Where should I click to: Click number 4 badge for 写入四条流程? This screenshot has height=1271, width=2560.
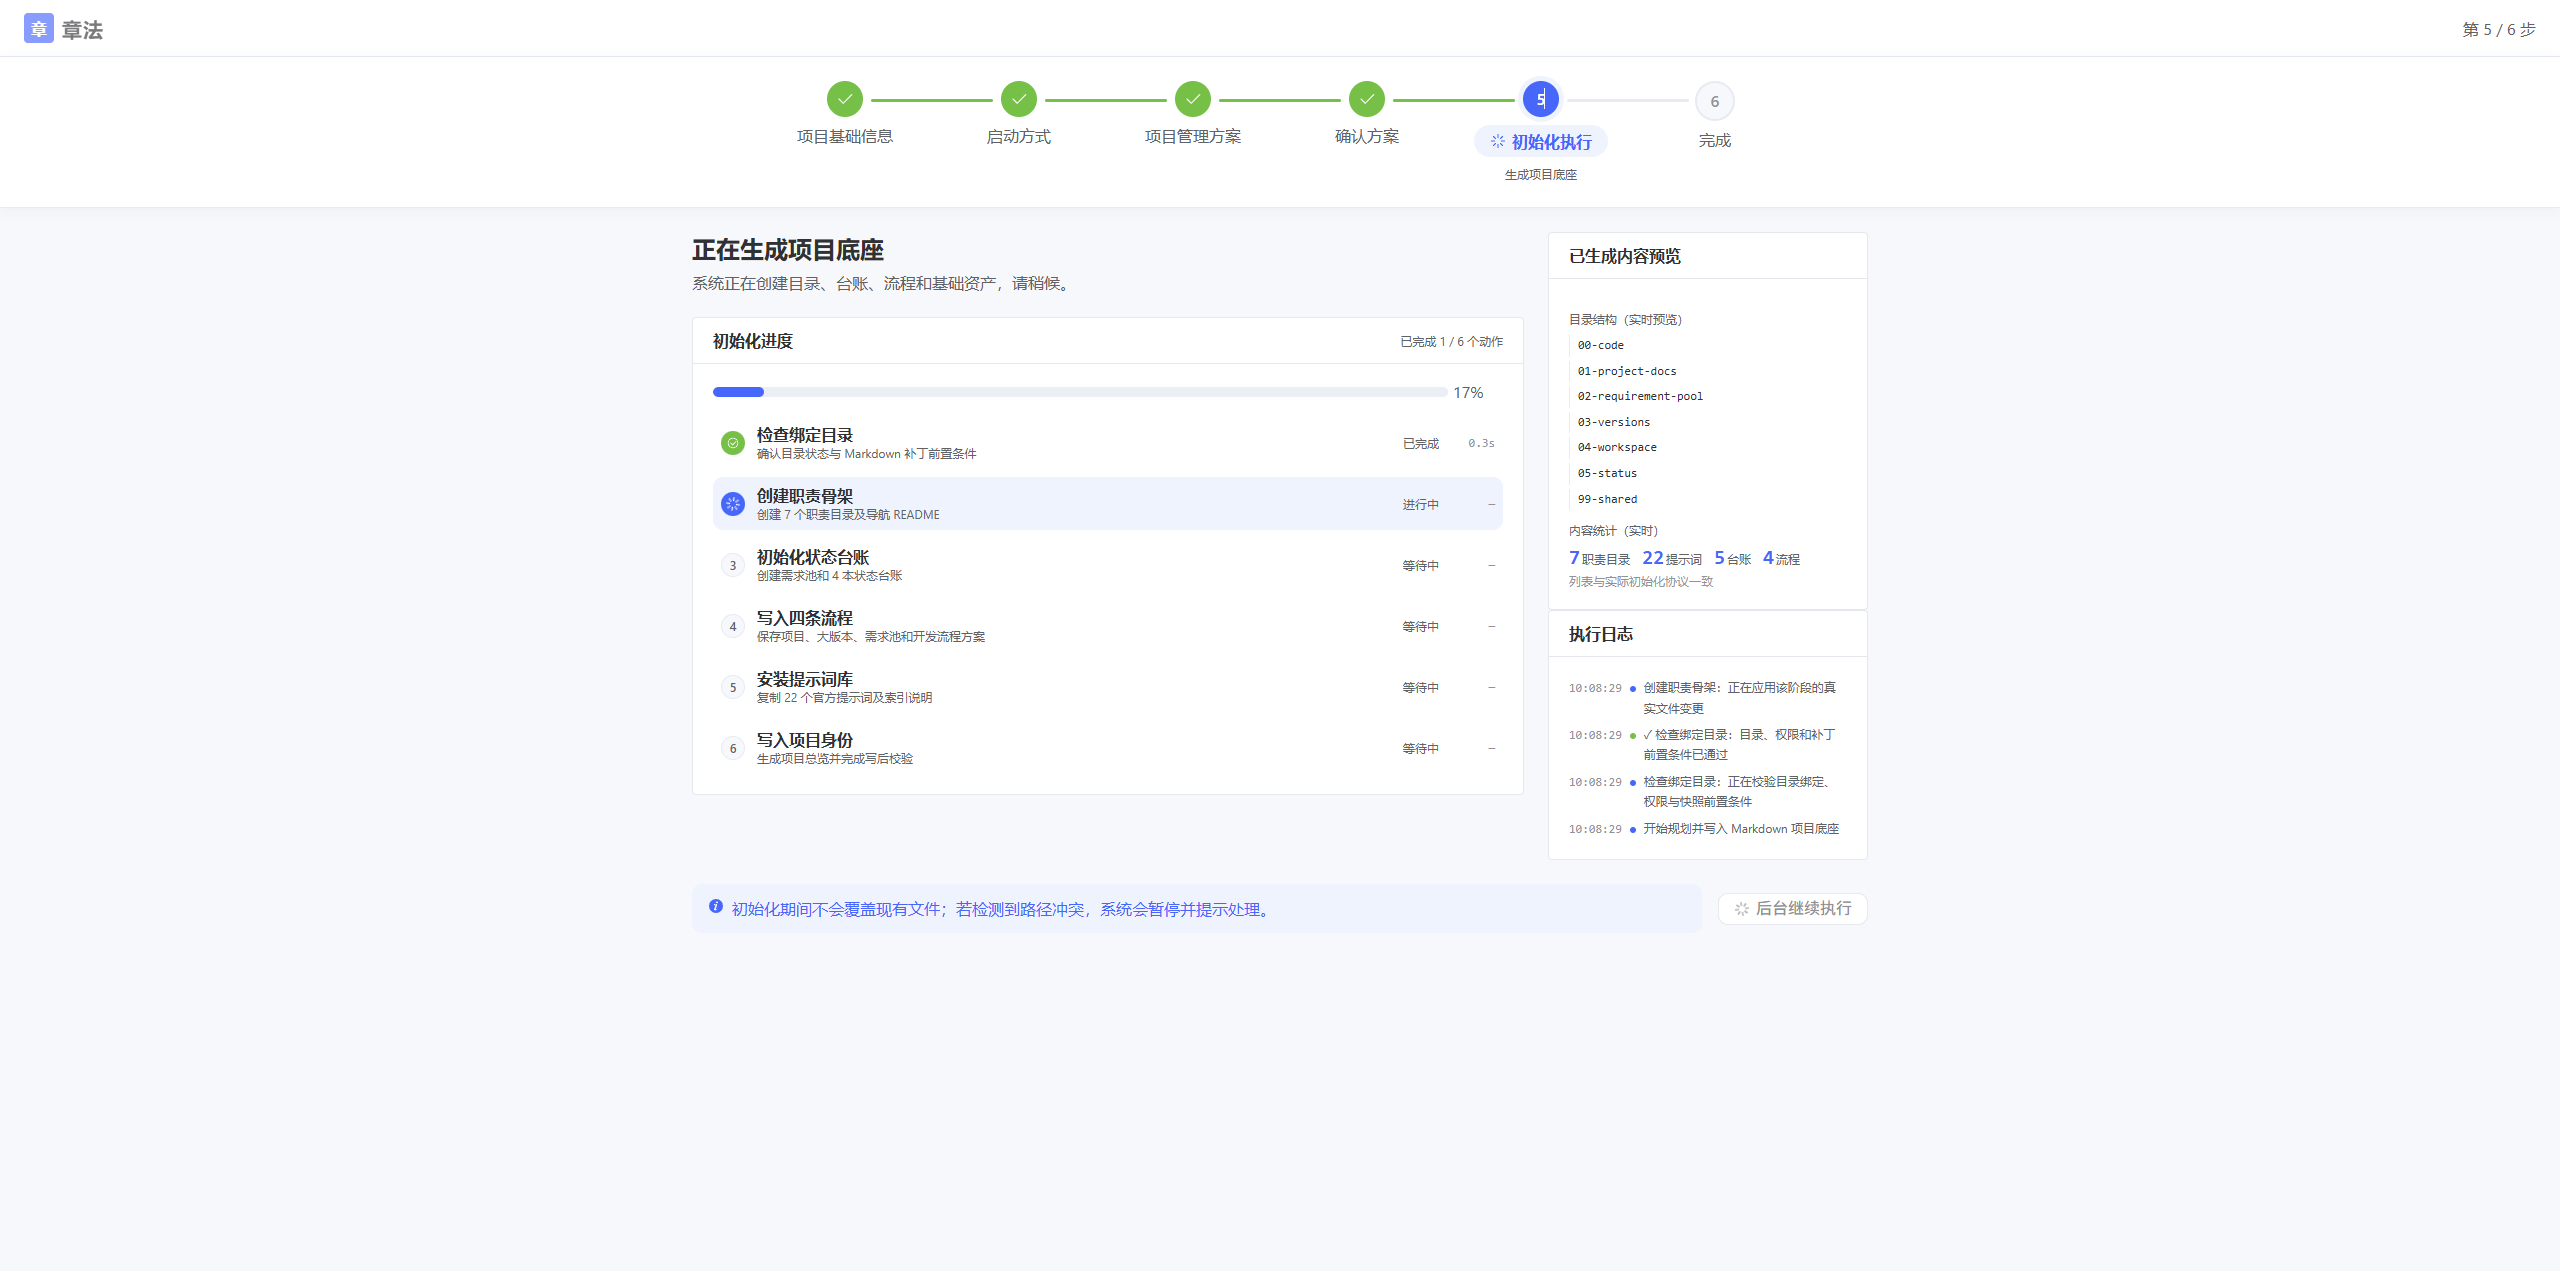tap(733, 626)
